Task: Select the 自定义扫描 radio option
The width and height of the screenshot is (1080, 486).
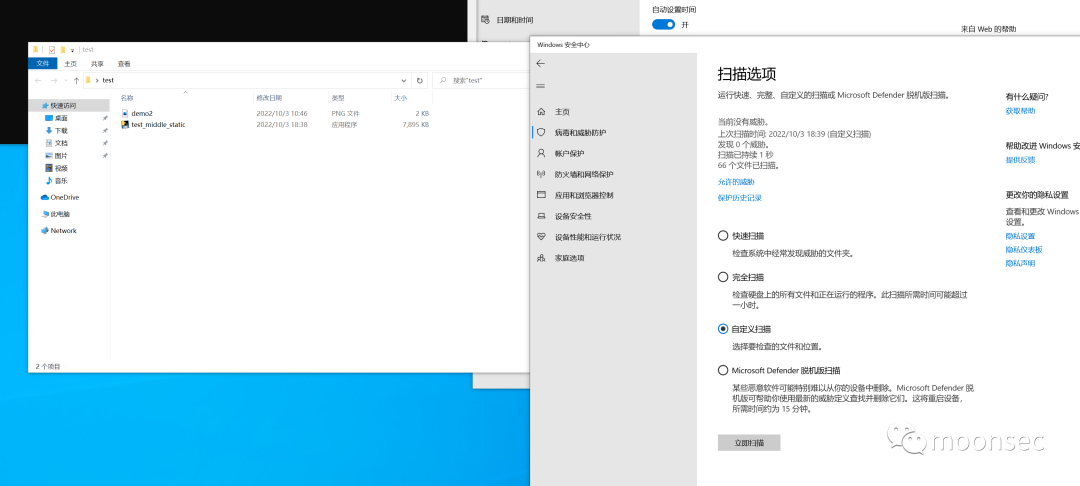Action: pos(723,329)
